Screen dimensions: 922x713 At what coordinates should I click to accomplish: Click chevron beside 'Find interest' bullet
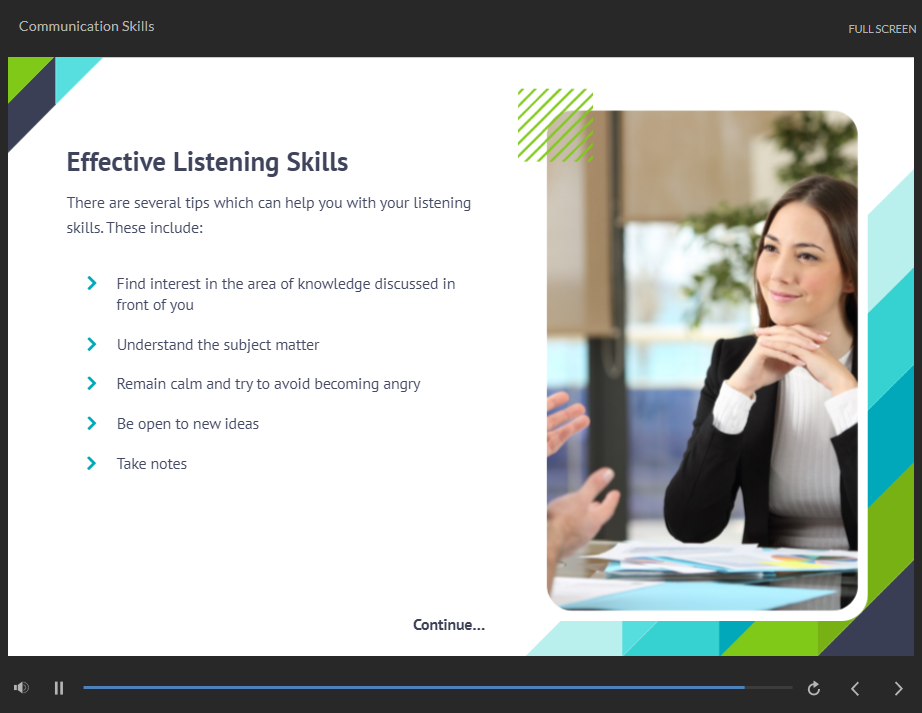[x=92, y=283]
